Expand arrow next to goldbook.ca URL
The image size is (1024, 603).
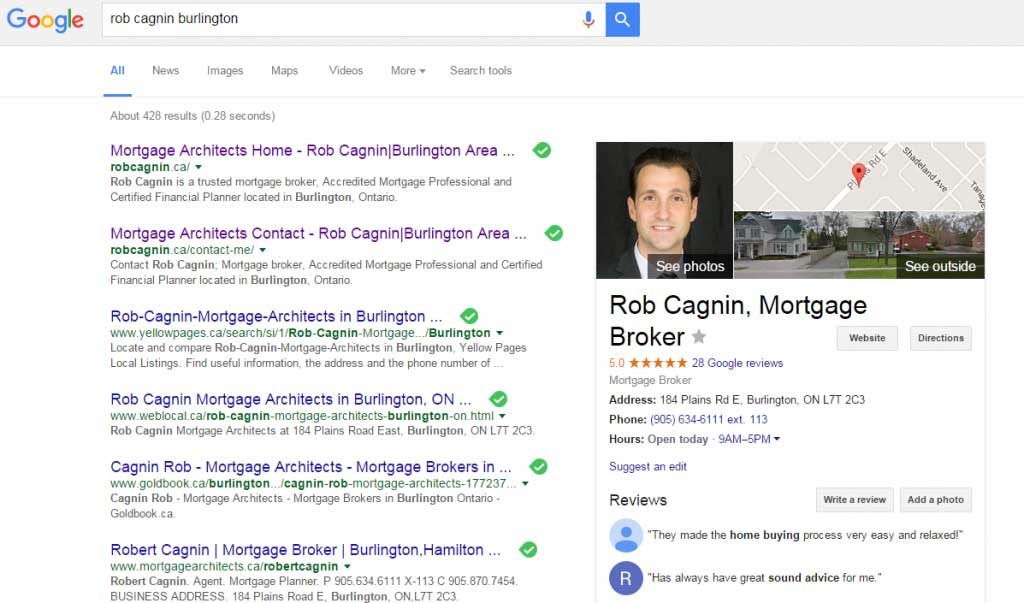(525, 484)
